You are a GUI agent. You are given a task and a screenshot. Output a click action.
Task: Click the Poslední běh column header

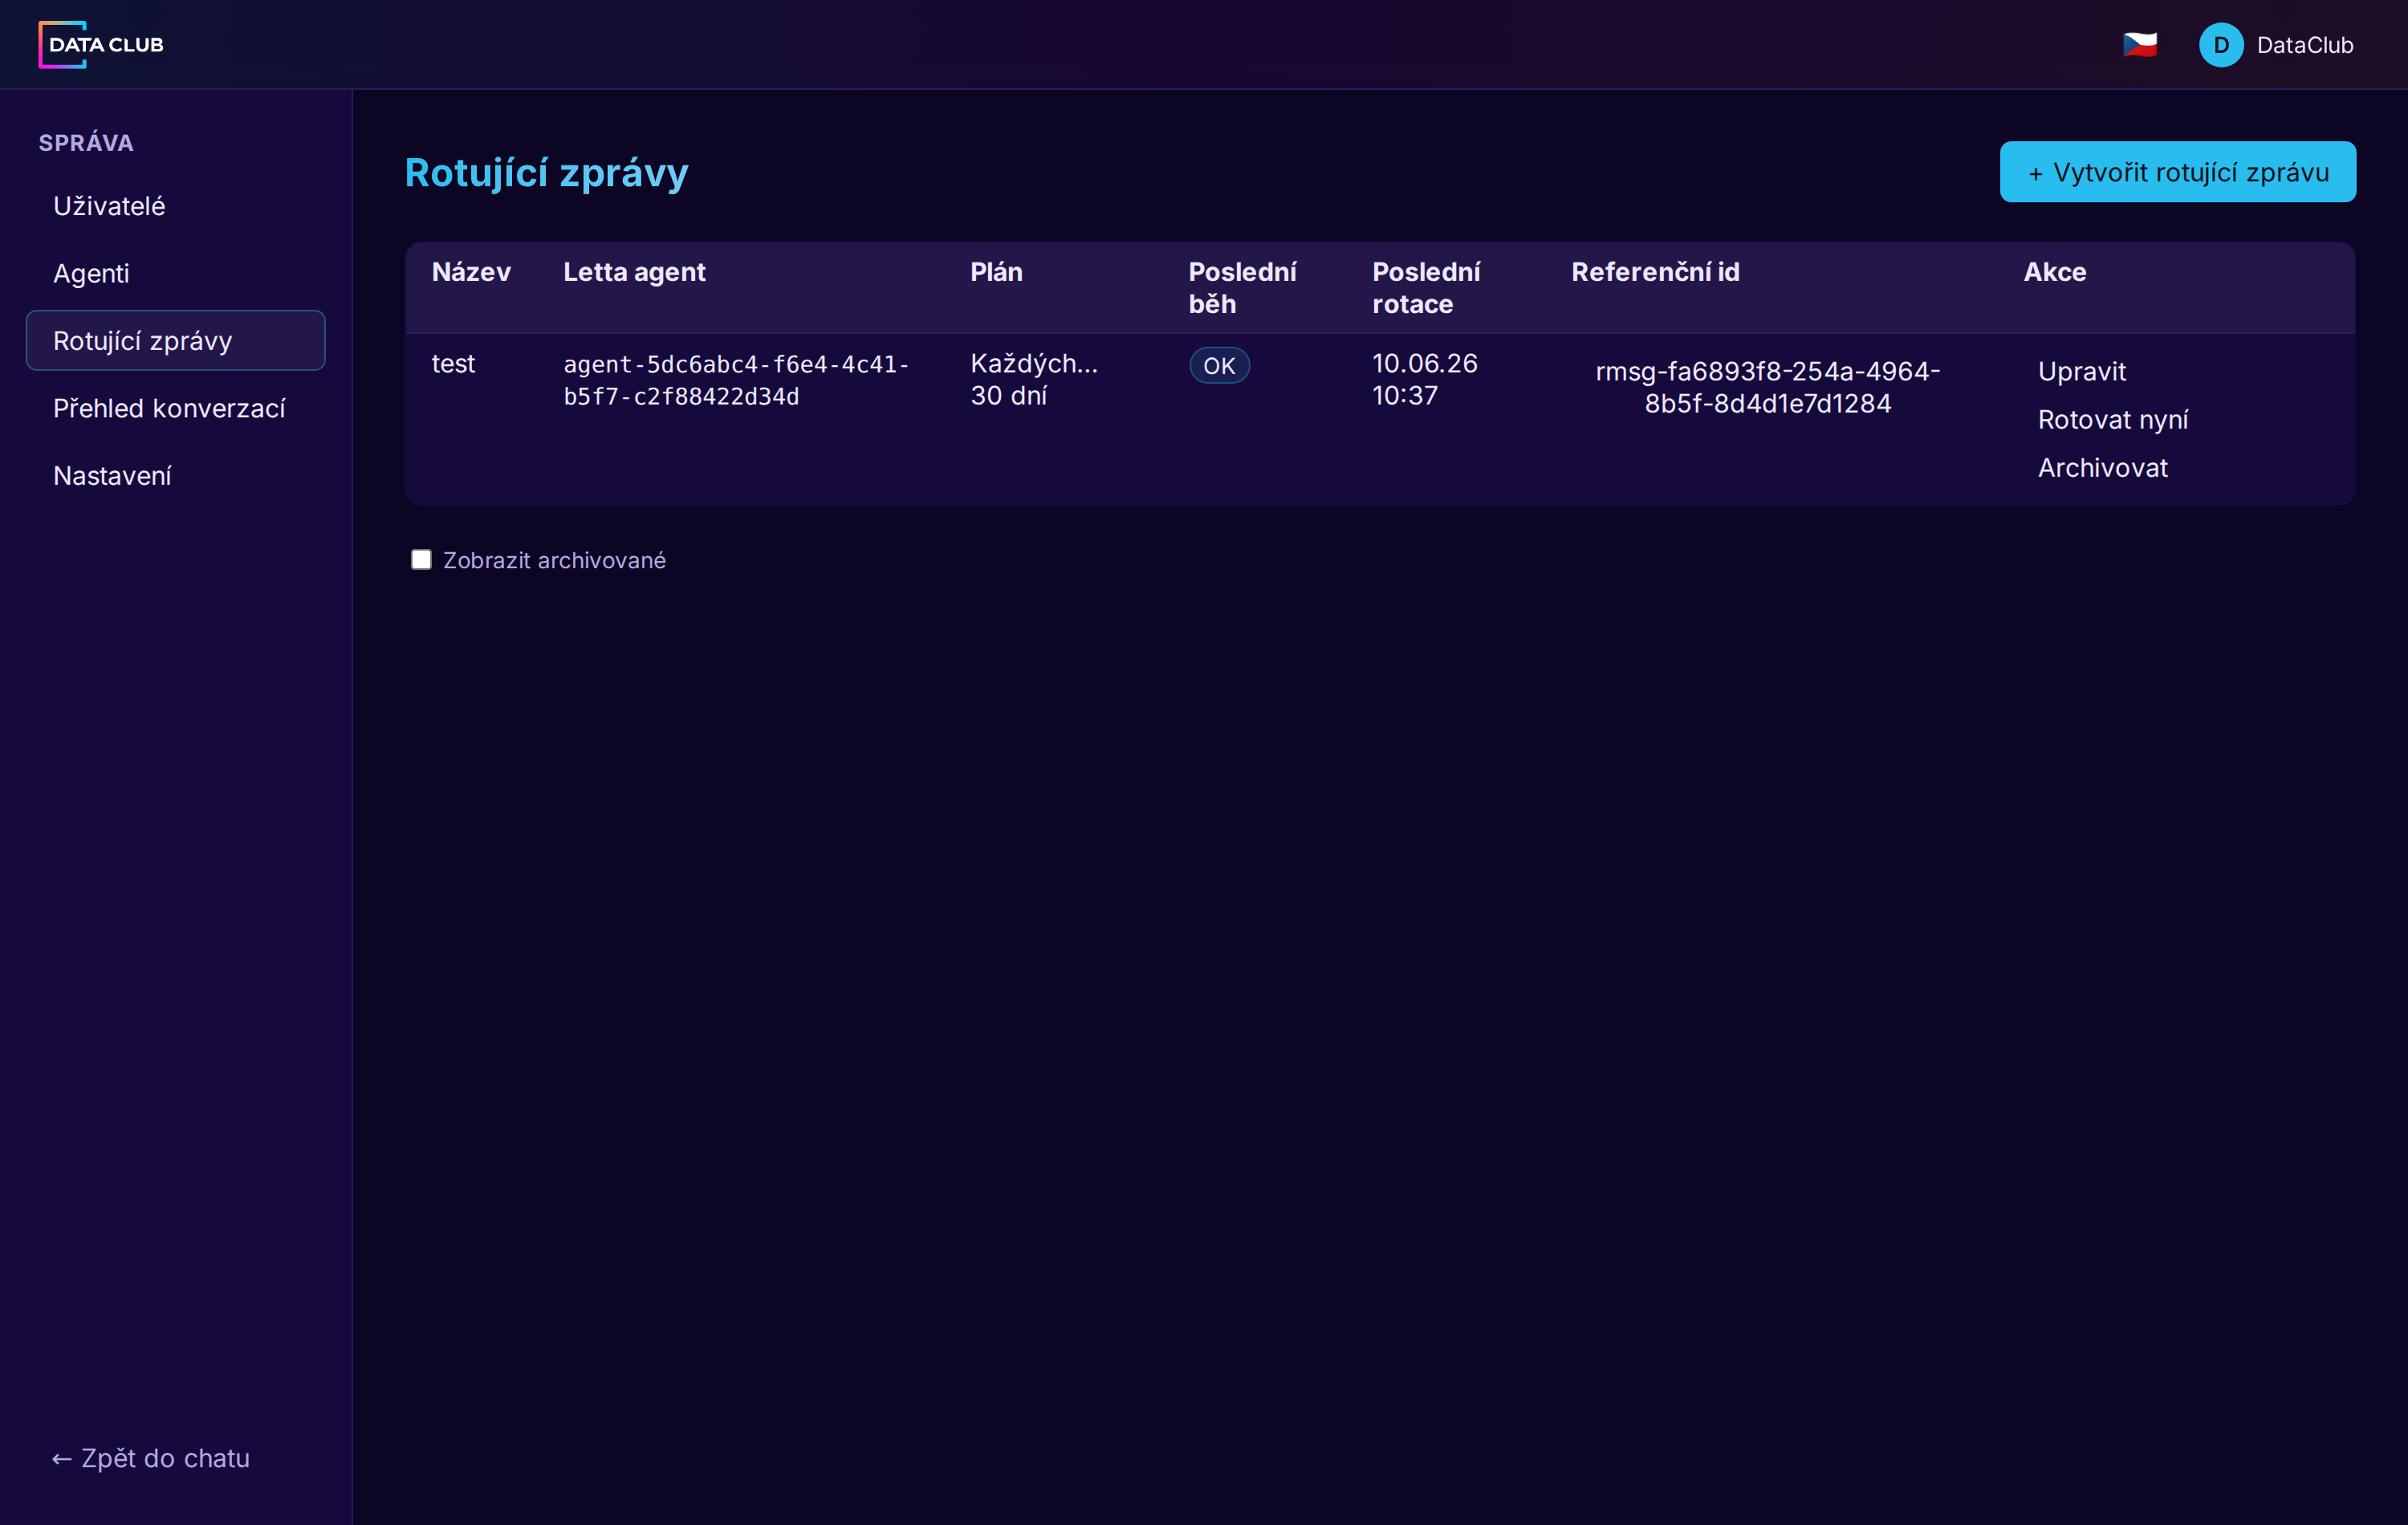(1242, 288)
